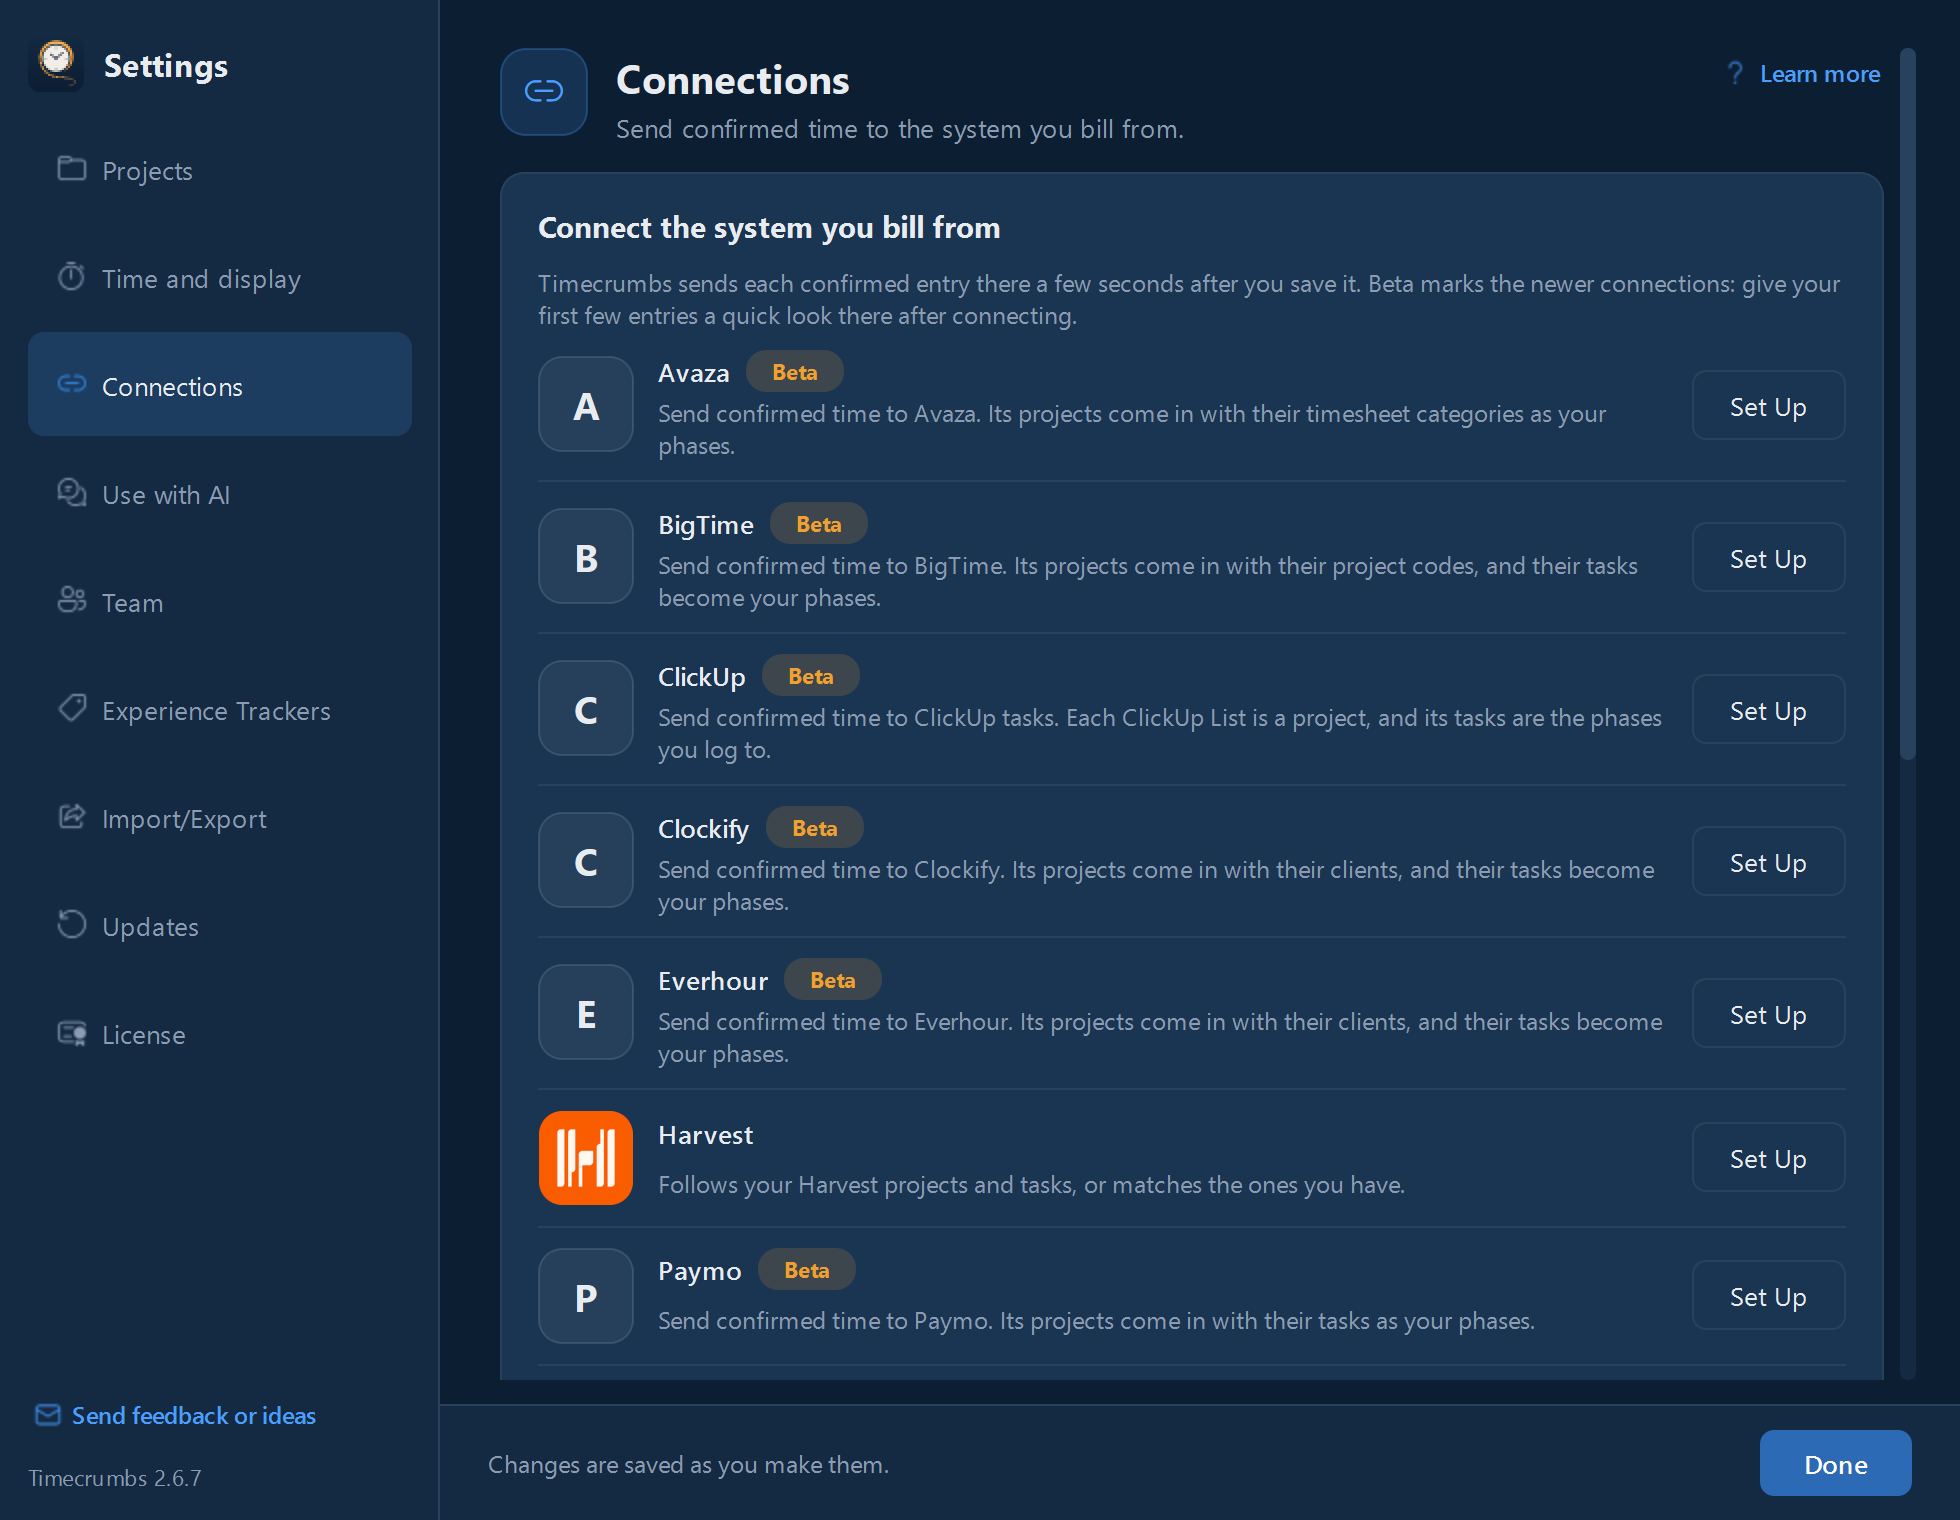The height and width of the screenshot is (1520, 1960).
Task: Set up the ClickUp connection
Action: coord(1768,710)
